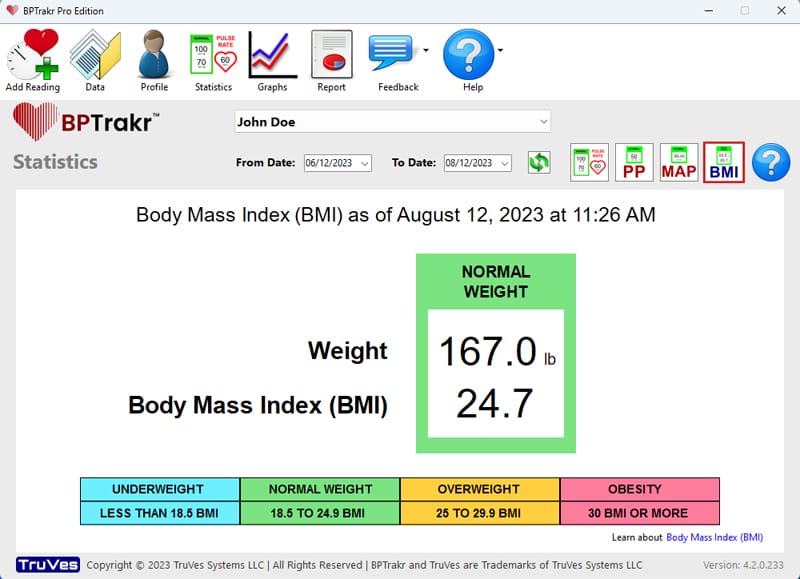The image size is (800, 579).
Task: Click the Help question mark toolbar icon
Action: (468, 53)
